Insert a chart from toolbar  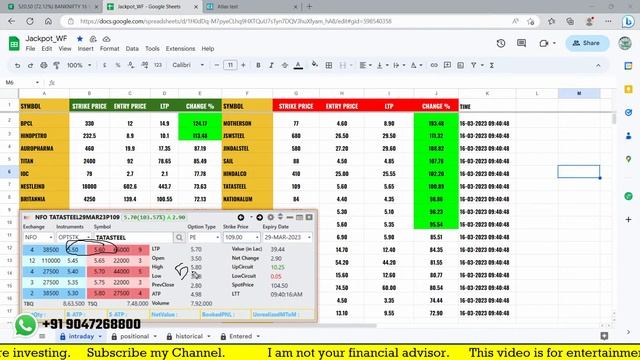pyautogui.click(x=460, y=65)
